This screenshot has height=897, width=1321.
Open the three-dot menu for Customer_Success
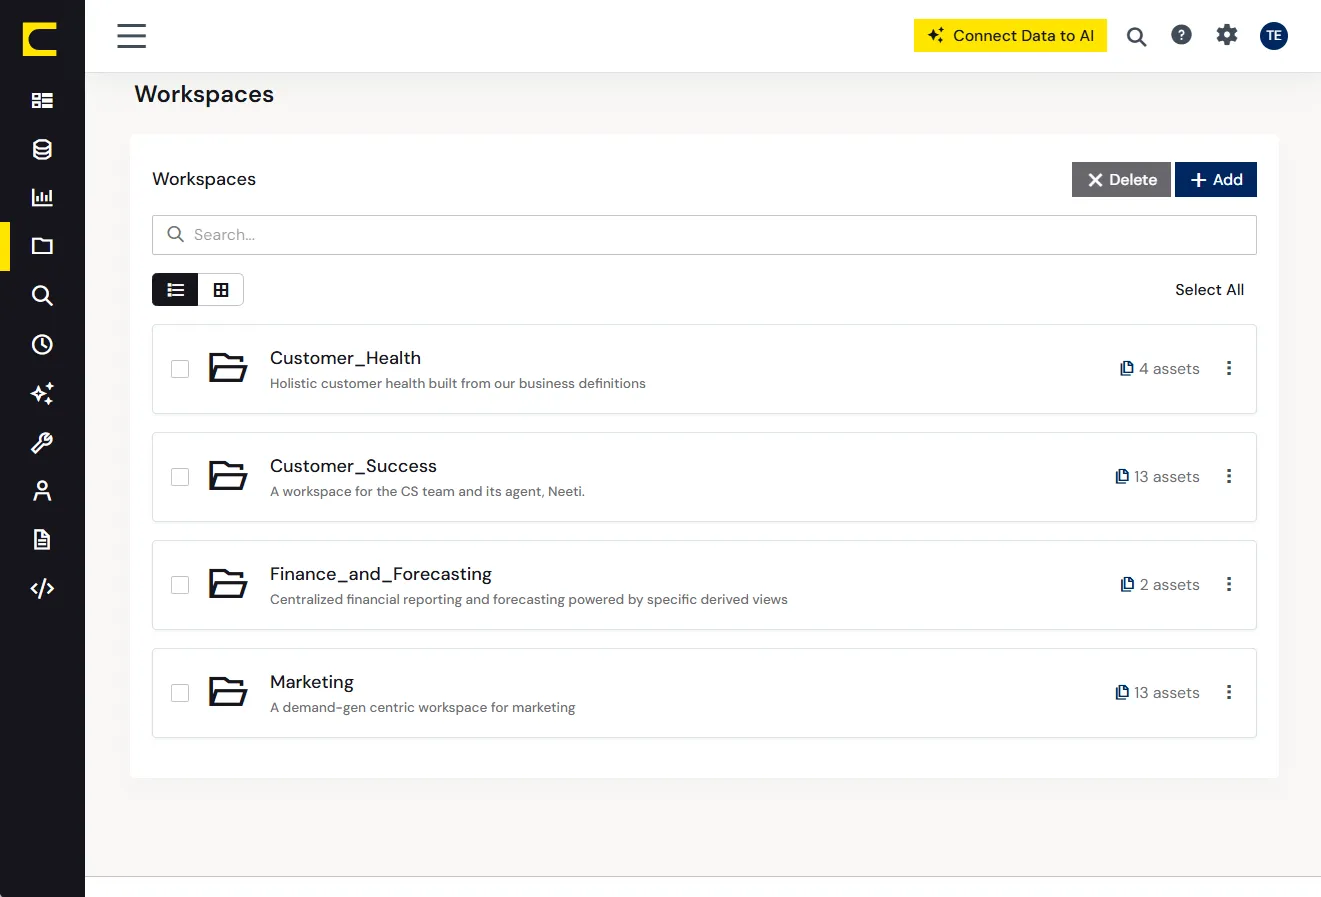click(1229, 476)
